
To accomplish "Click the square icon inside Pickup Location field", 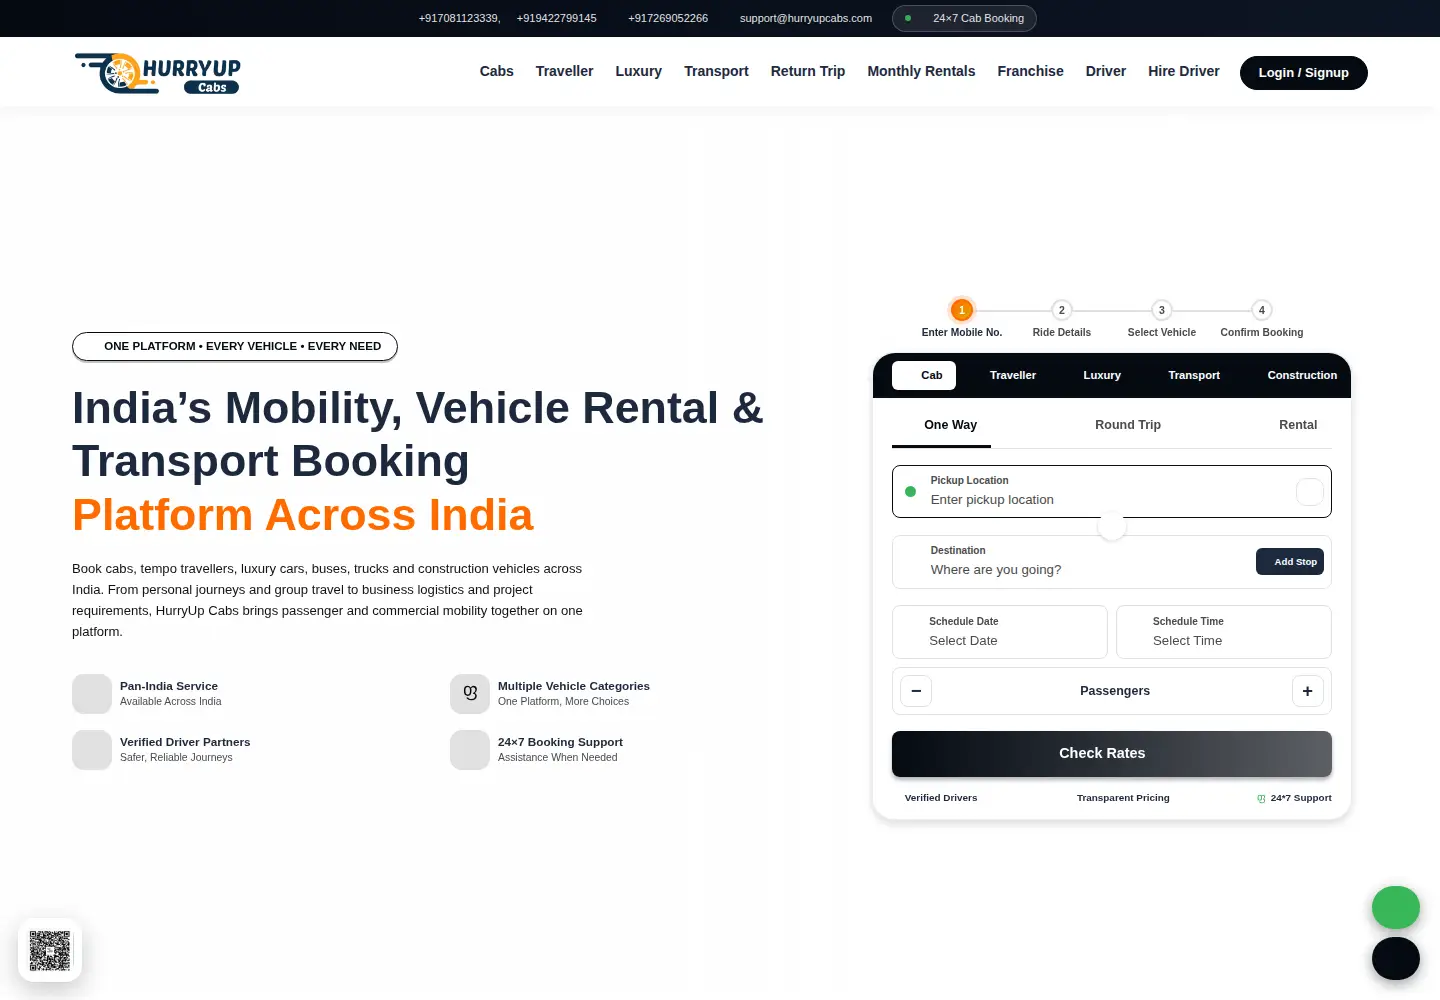I will pyautogui.click(x=1310, y=492).
